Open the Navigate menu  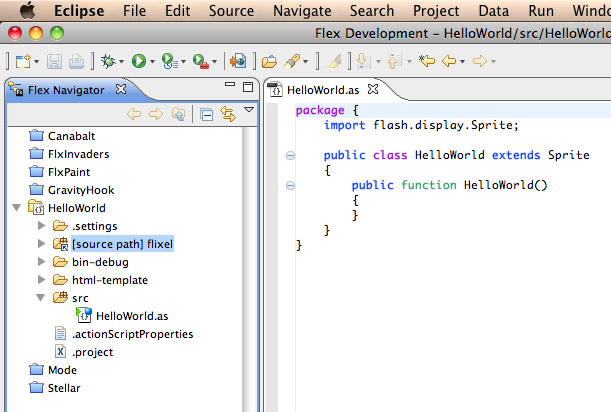301,11
